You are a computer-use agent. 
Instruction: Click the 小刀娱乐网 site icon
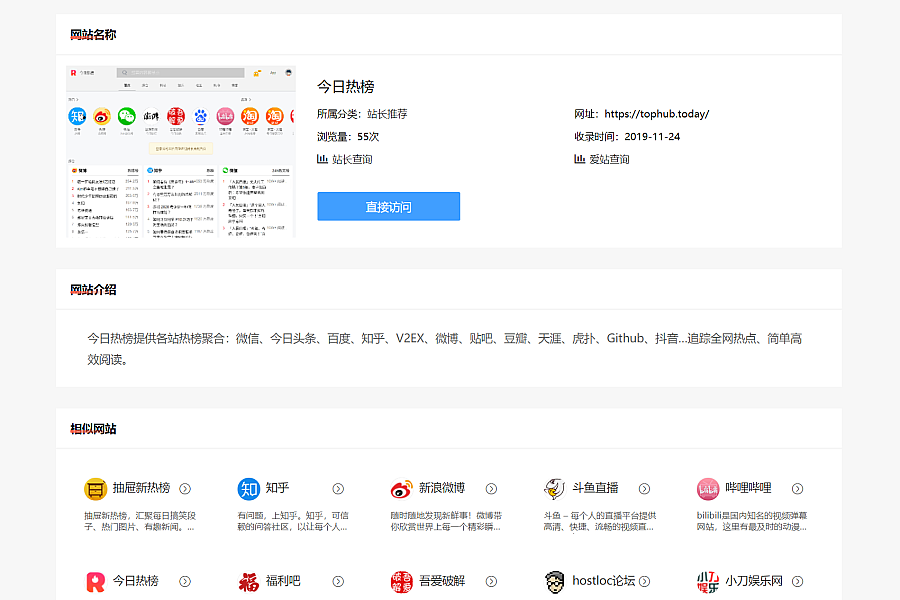(x=708, y=582)
